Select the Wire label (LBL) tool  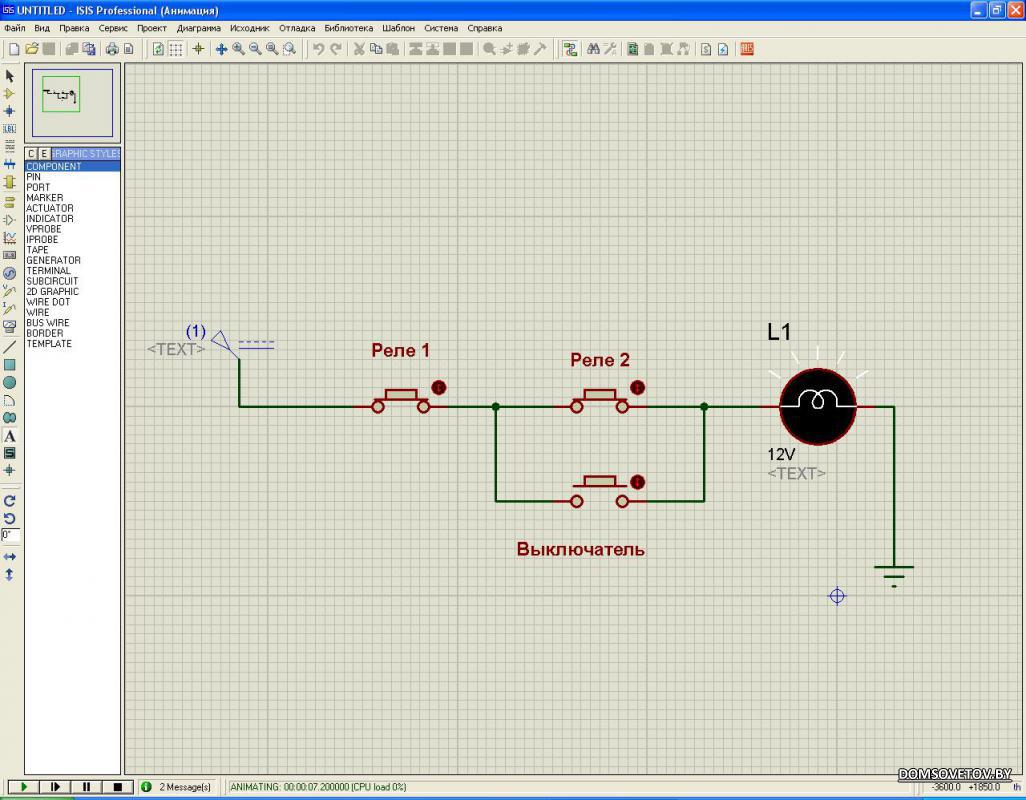(x=9, y=129)
